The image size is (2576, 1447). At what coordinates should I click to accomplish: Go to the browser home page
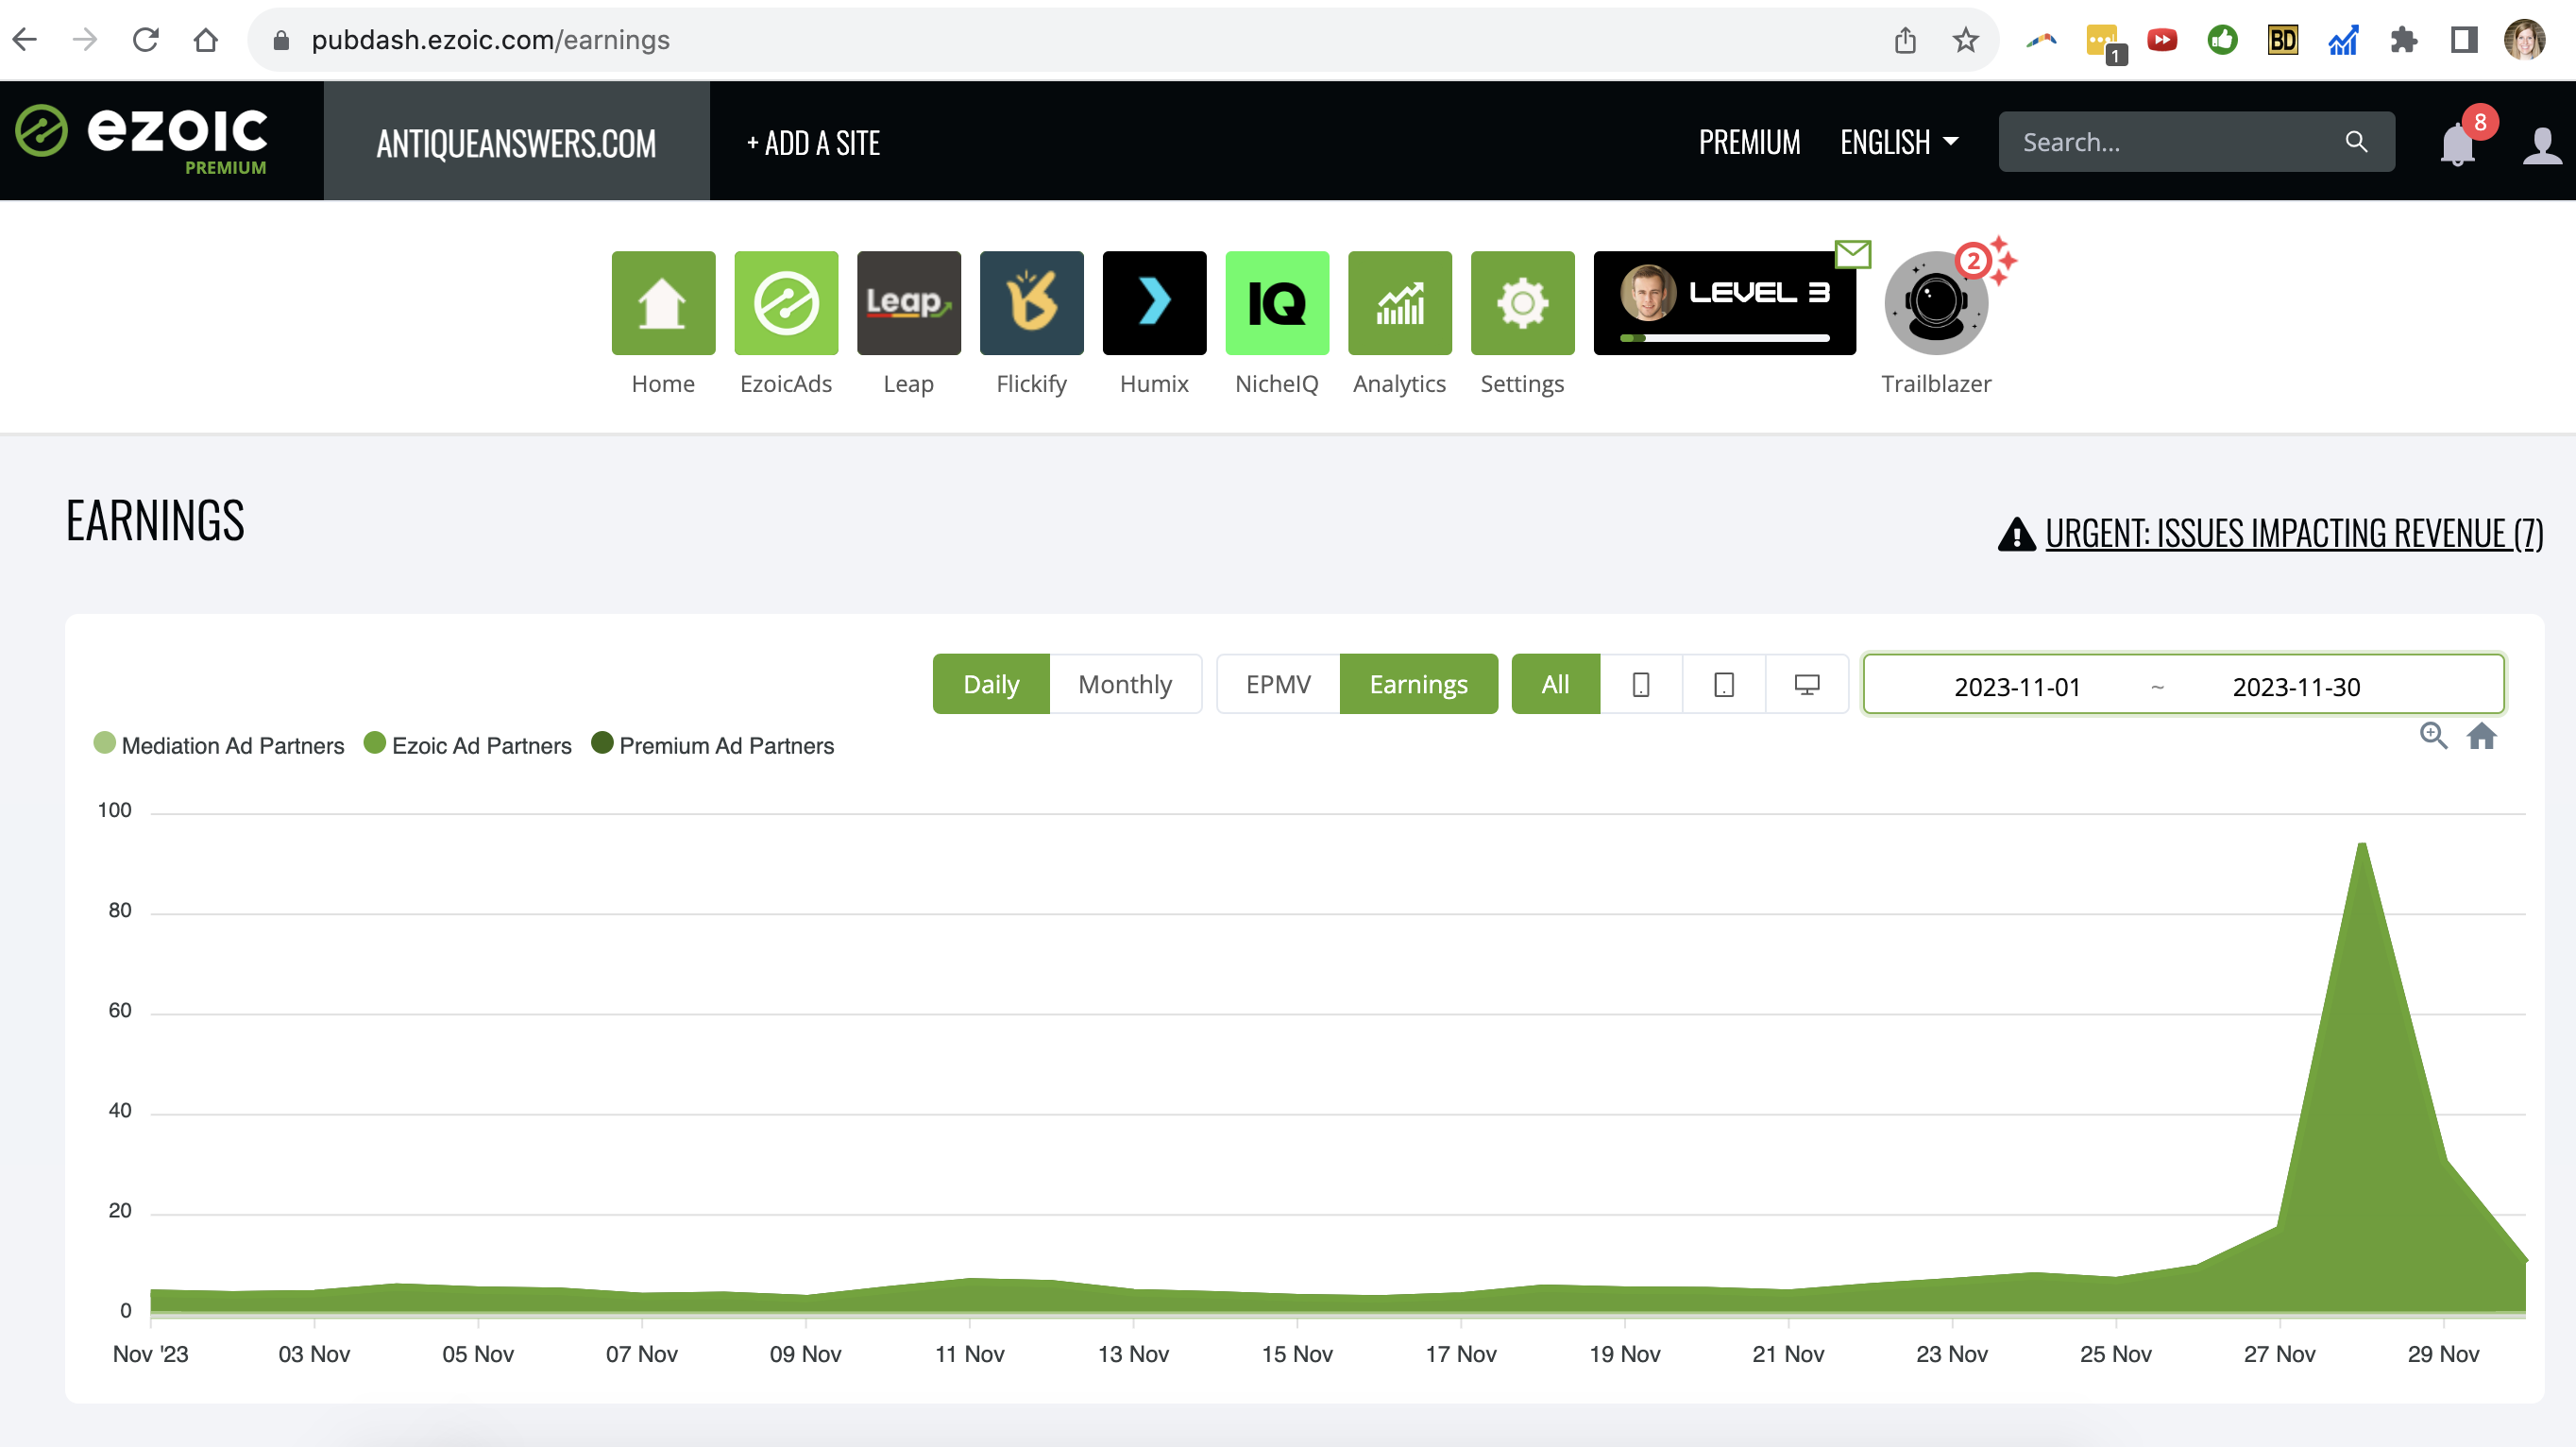pyautogui.click(x=206, y=40)
